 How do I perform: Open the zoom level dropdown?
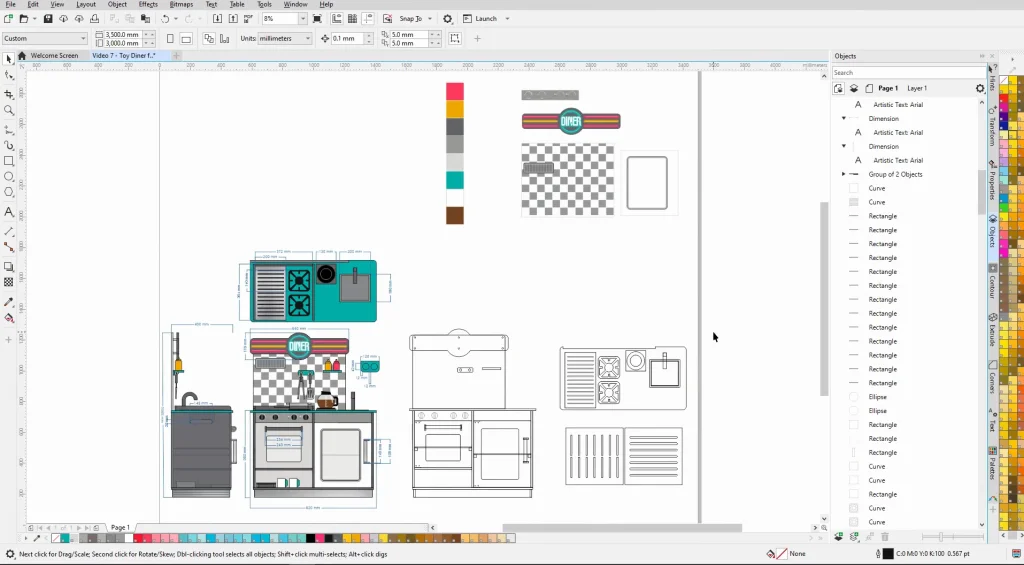click(x=303, y=19)
